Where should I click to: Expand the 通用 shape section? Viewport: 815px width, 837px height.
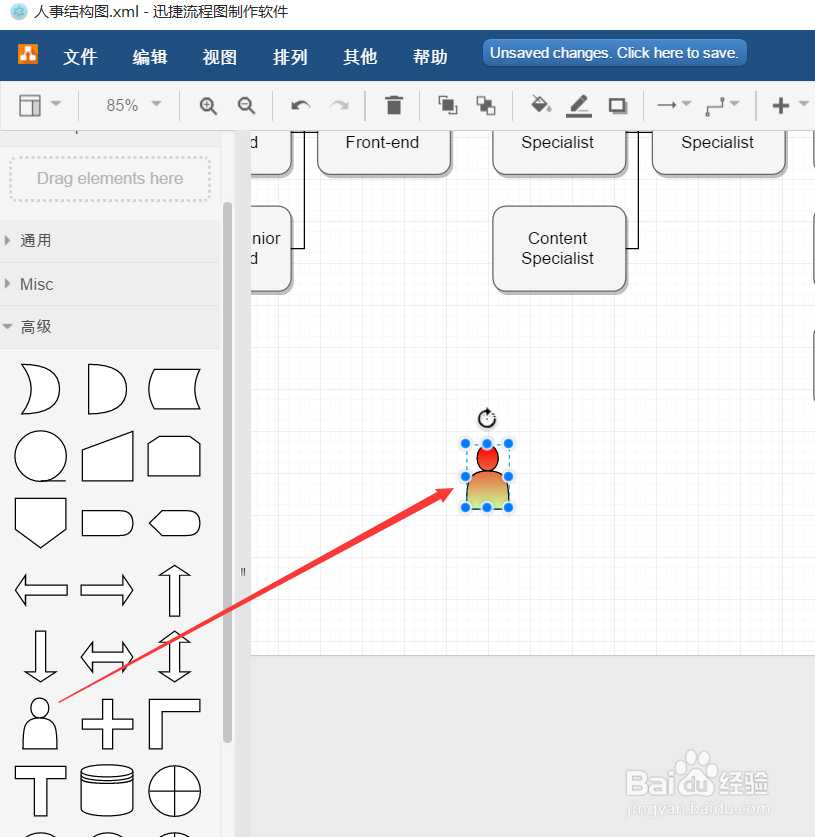pos(110,241)
